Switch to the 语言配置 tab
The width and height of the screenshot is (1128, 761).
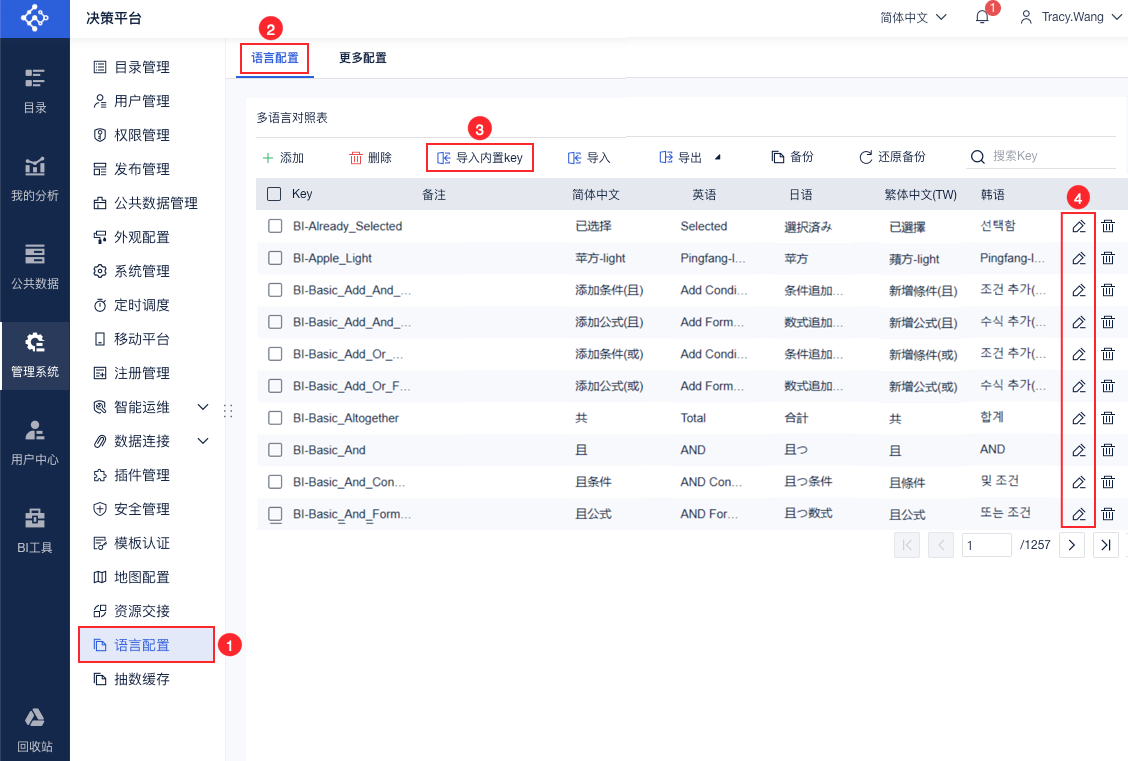click(275, 58)
